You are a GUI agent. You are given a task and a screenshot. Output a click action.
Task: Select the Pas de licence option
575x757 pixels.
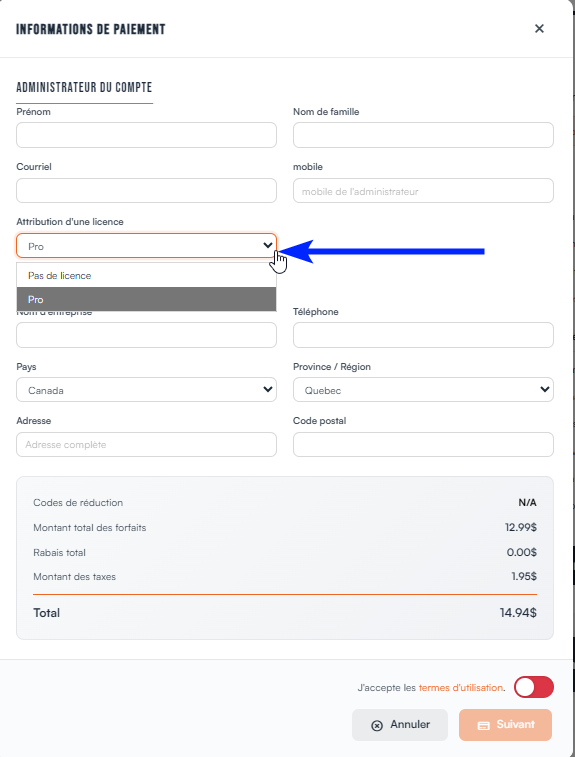click(x=146, y=275)
